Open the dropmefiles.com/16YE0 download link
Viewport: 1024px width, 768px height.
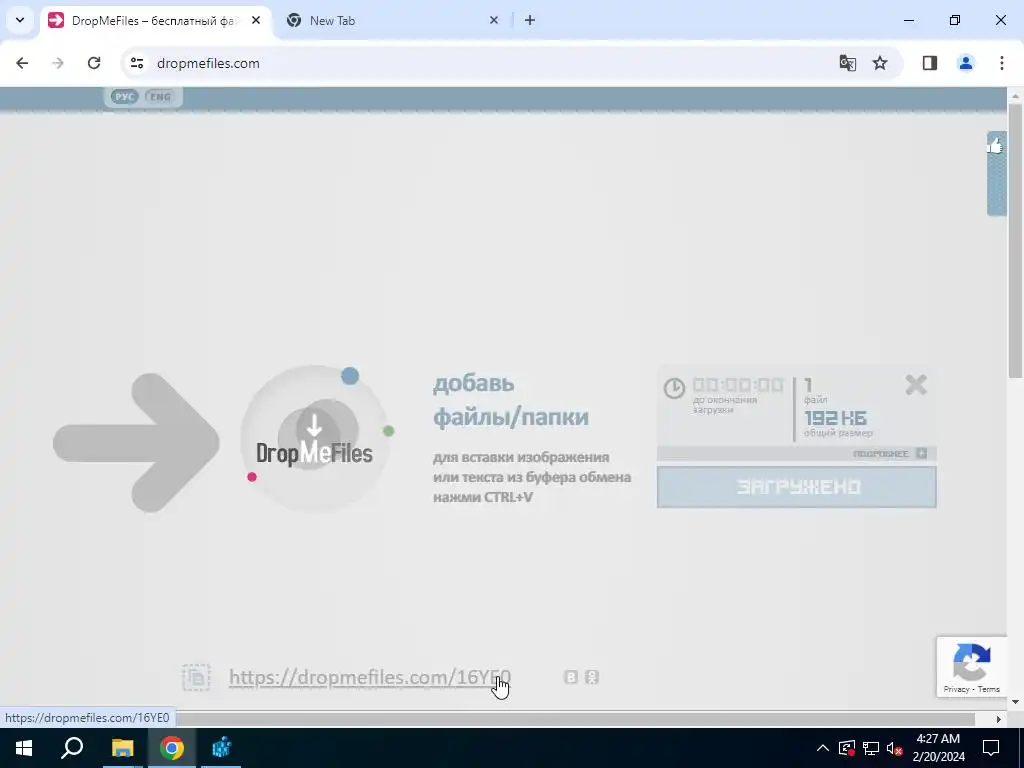point(370,677)
